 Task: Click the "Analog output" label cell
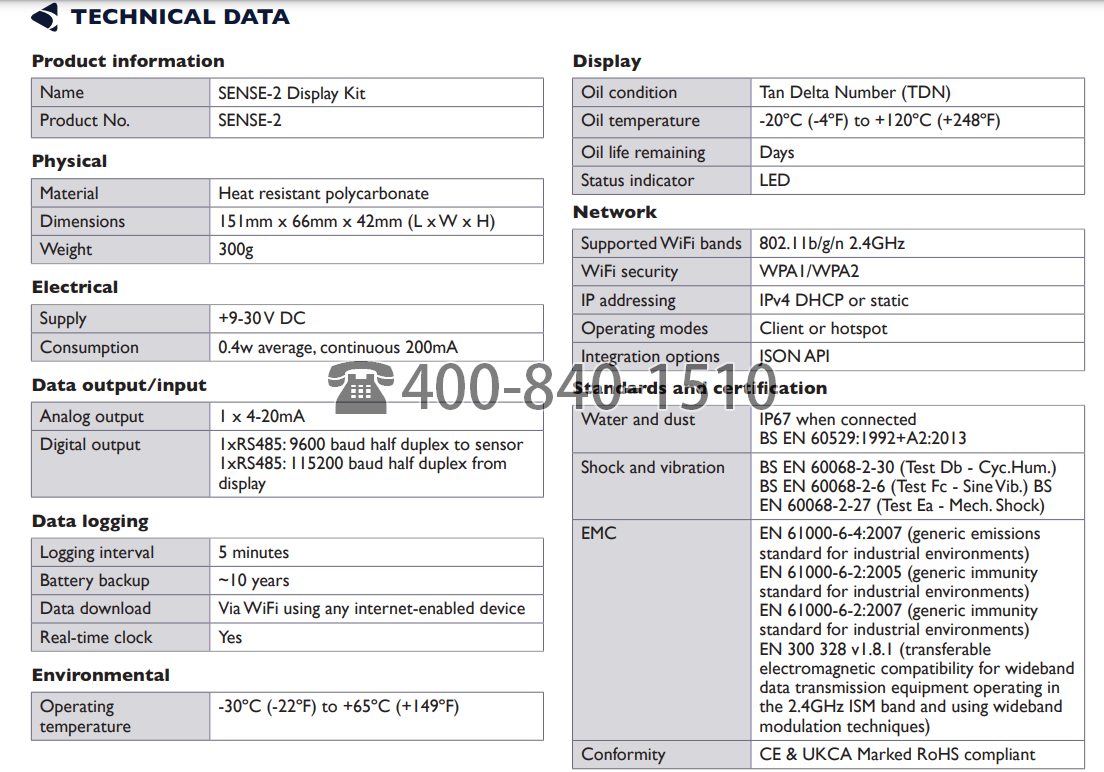120,416
